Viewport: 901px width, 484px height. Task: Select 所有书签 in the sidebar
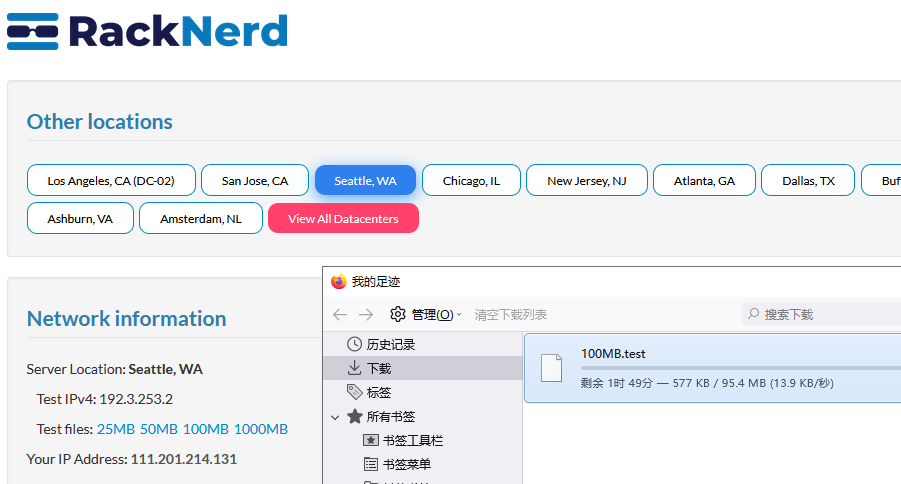tap(423, 416)
